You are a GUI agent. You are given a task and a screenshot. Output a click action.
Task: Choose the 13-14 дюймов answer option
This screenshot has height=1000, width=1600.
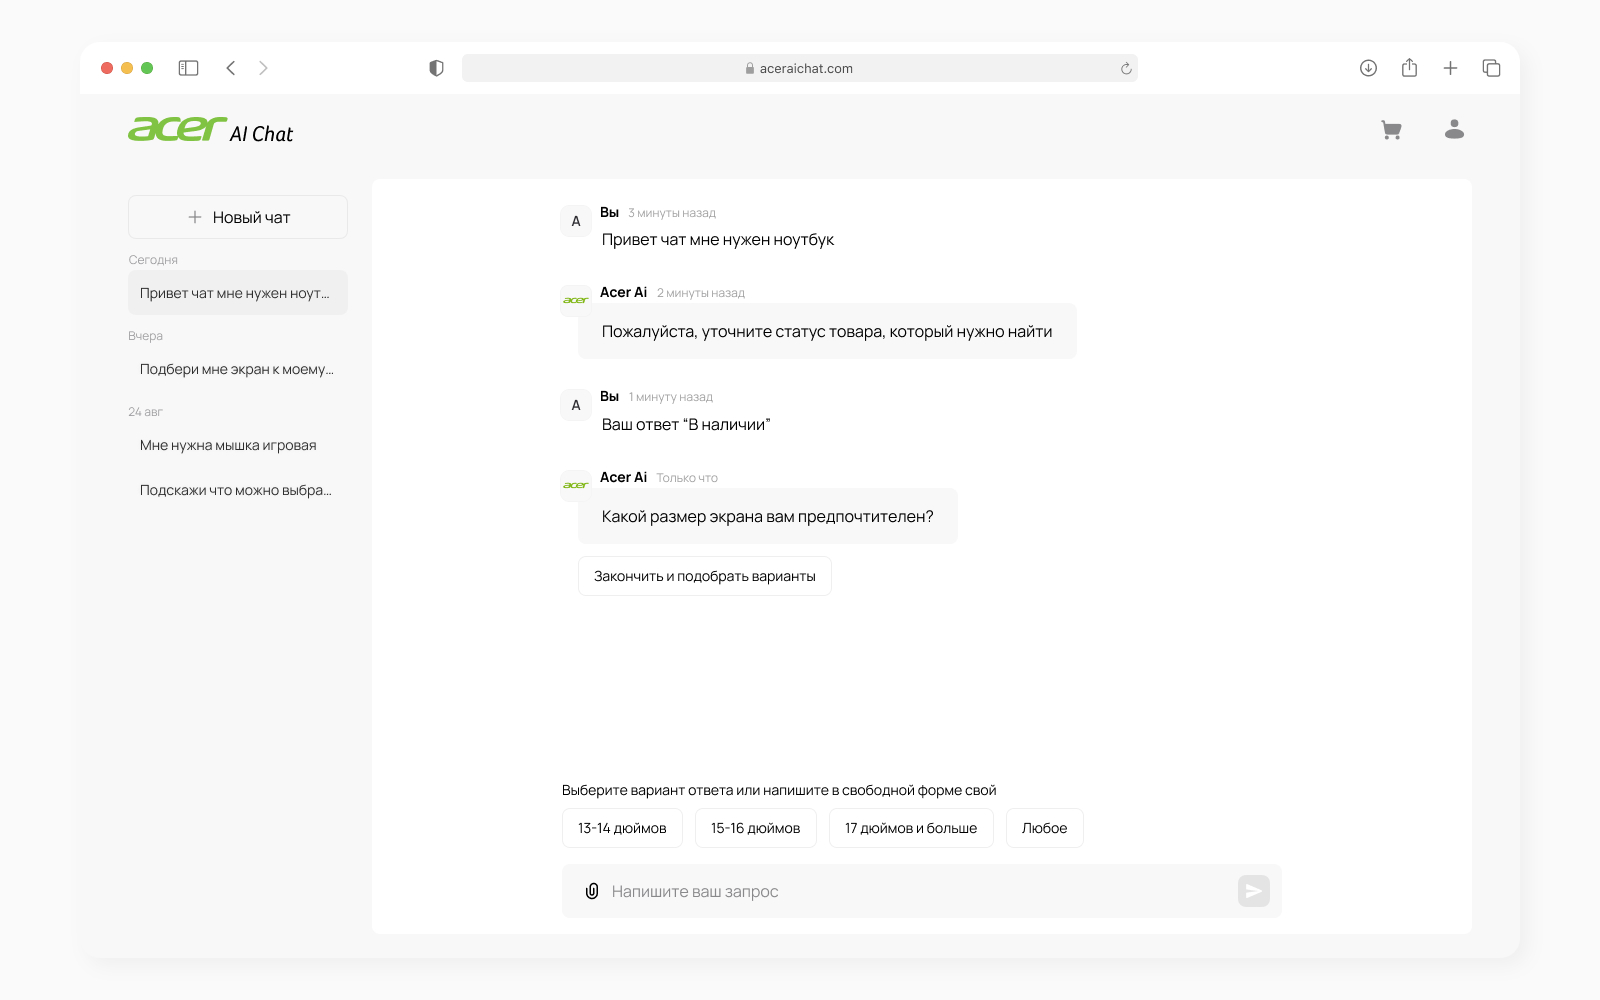622,828
